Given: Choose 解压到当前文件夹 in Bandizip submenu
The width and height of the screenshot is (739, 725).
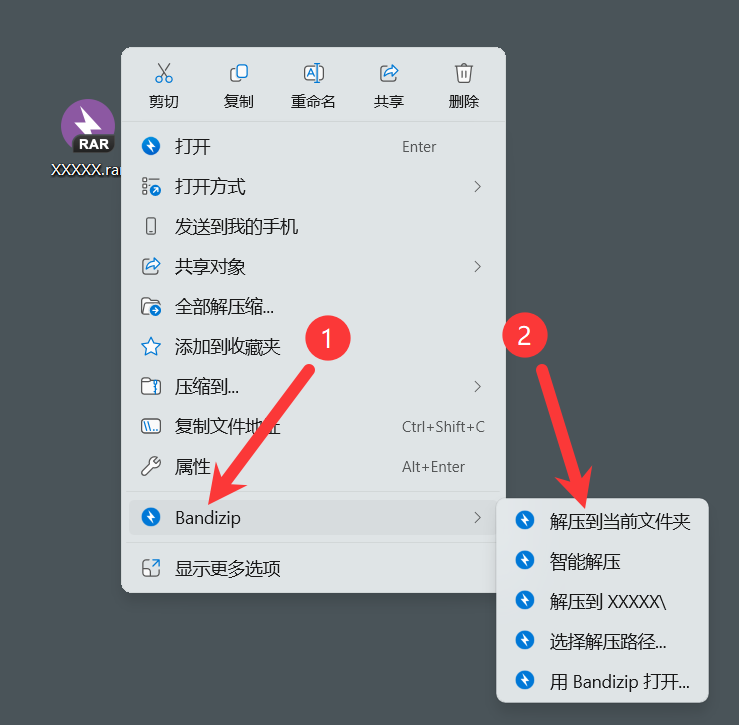Looking at the screenshot, I should point(602,521).
